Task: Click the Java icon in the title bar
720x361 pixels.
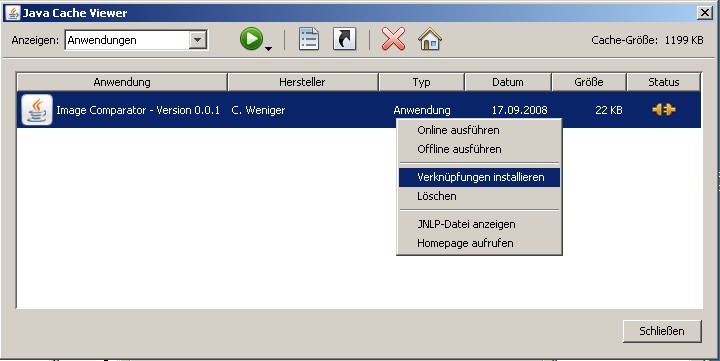Action: [x=12, y=12]
